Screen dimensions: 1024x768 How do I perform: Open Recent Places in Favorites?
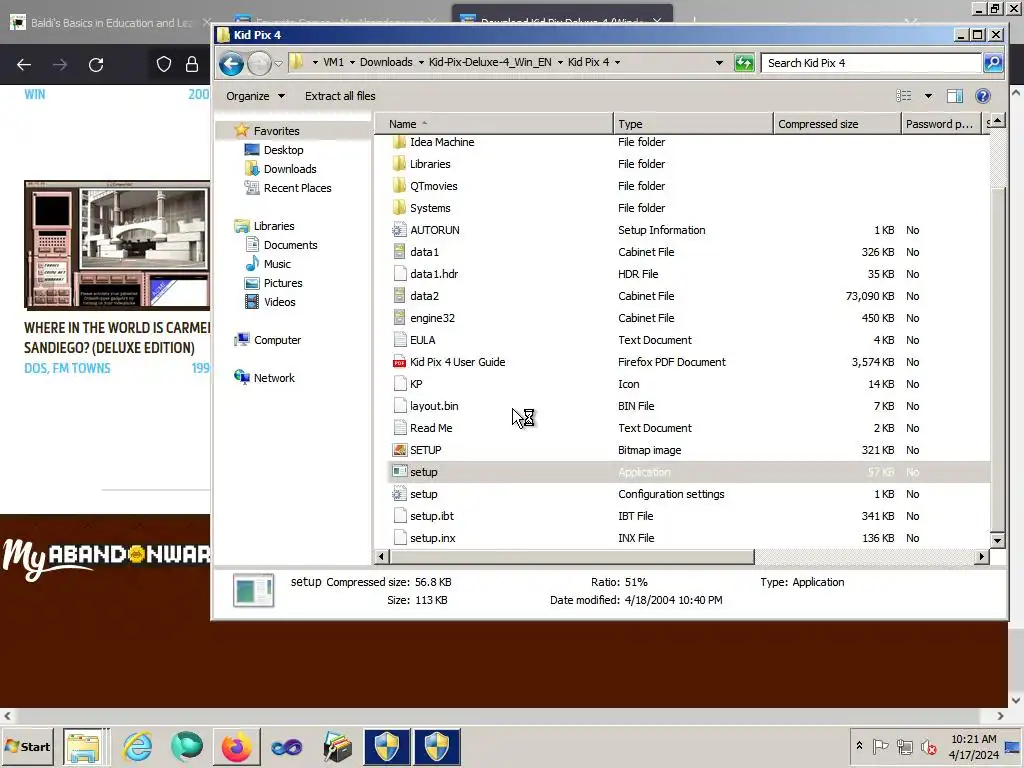[x=297, y=188]
